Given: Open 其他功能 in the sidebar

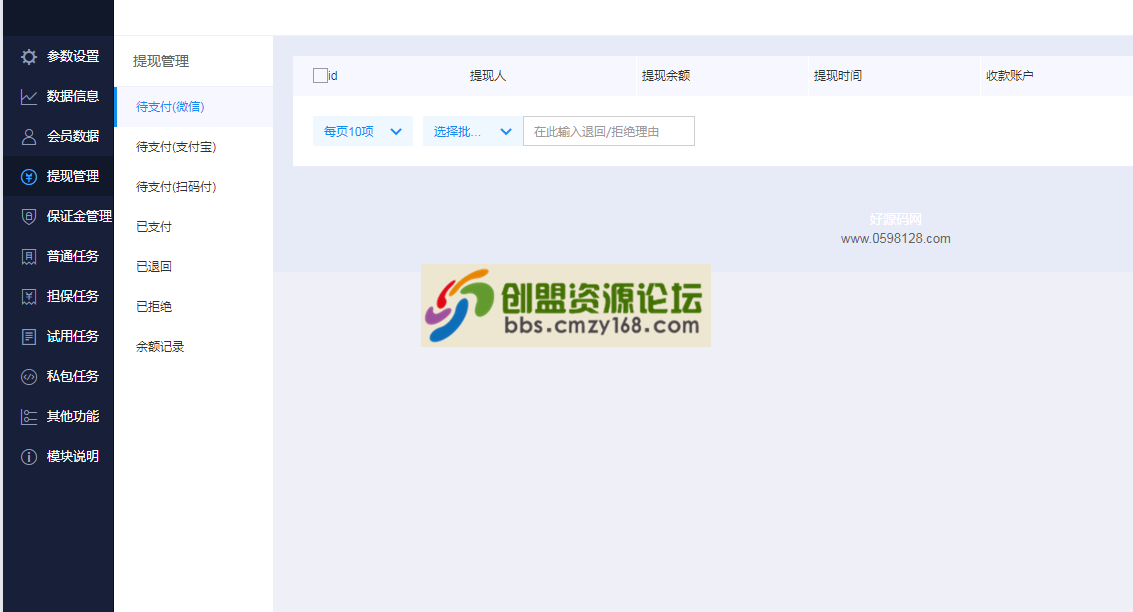Looking at the screenshot, I should [x=59, y=416].
